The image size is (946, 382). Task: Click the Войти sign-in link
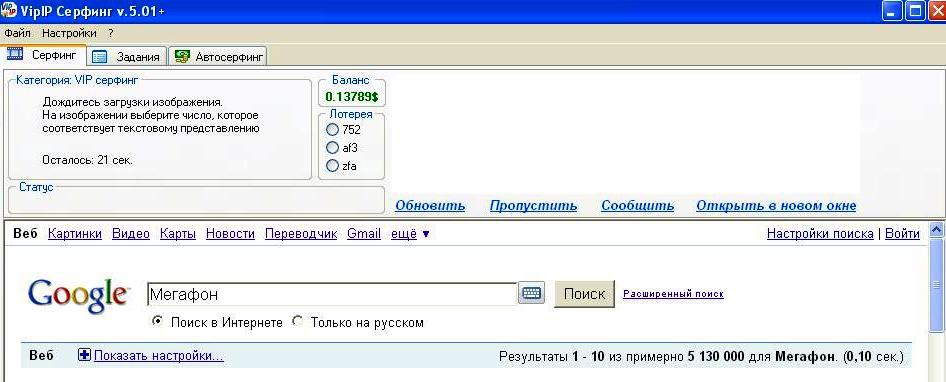(903, 234)
